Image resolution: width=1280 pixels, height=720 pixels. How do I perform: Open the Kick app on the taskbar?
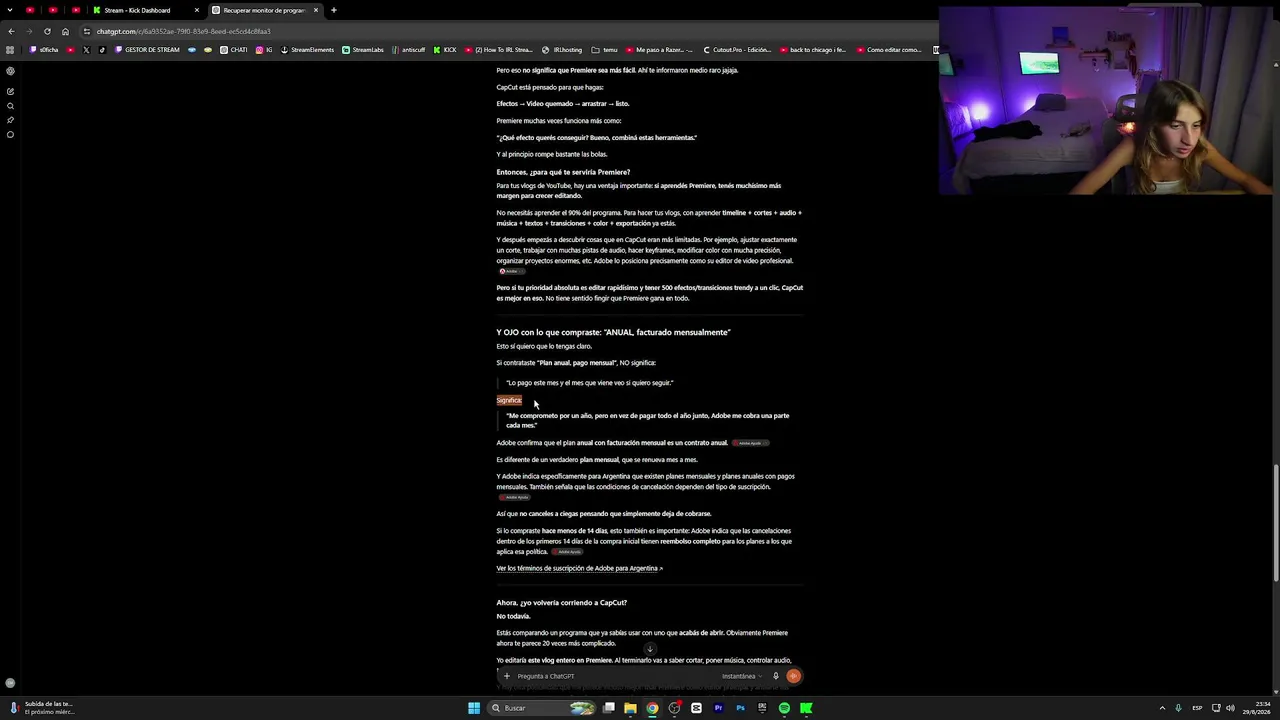[806, 708]
